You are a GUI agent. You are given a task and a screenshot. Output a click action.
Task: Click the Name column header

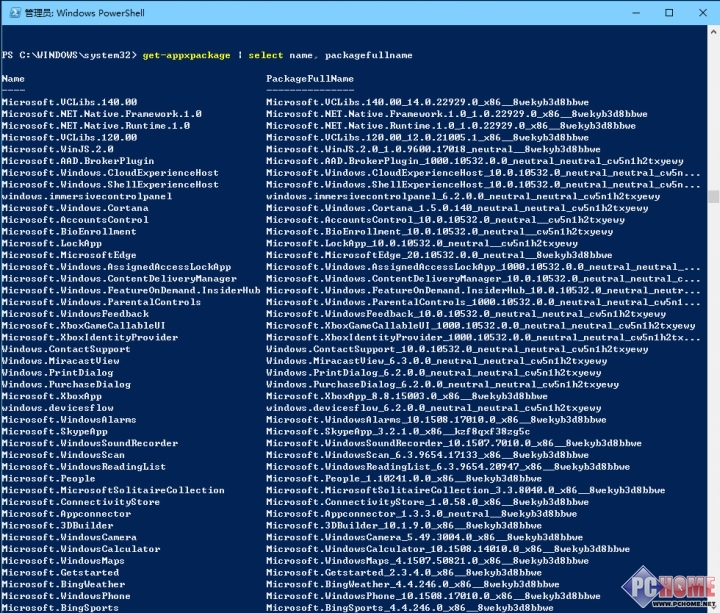tap(13, 79)
